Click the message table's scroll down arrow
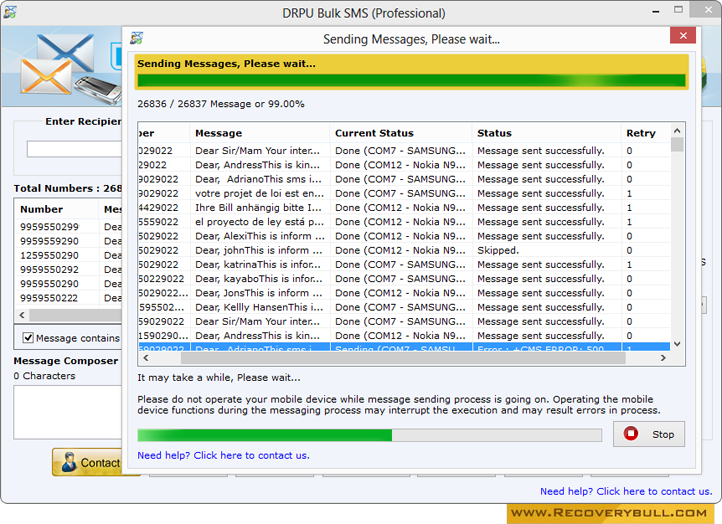 point(677,344)
